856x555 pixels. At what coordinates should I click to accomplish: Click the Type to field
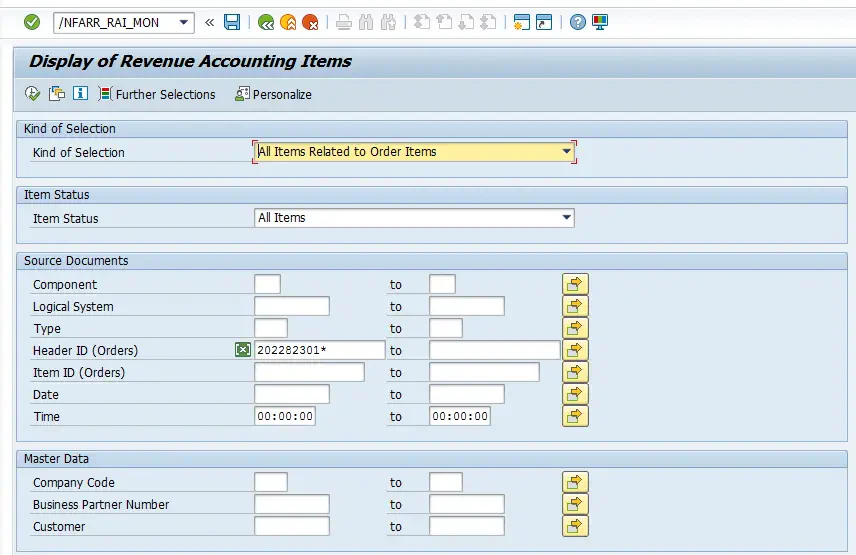pyautogui.click(x=445, y=328)
